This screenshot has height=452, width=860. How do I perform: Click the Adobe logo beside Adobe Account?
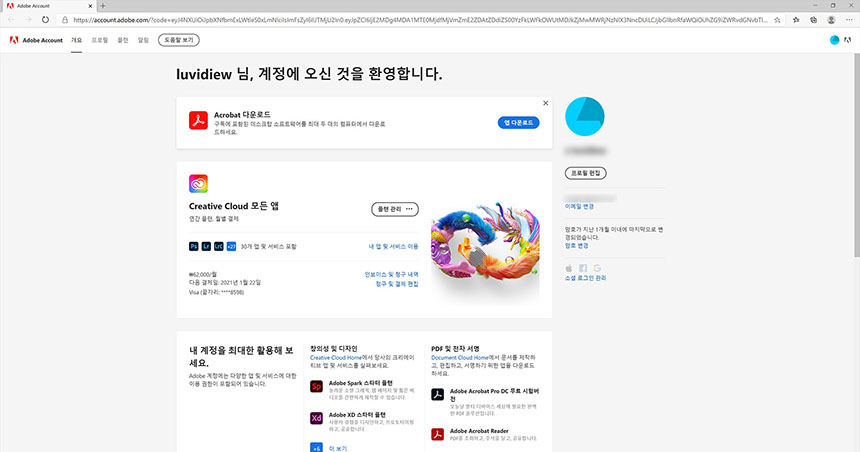point(14,40)
